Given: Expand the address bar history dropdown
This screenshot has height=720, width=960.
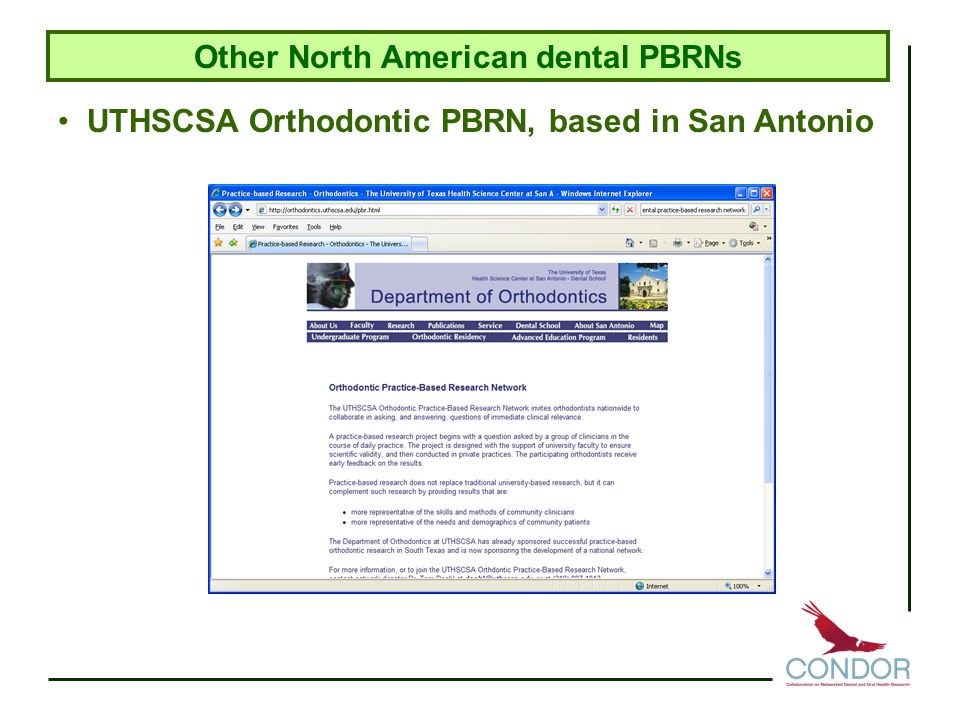Looking at the screenshot, I should click(x=602, y=210).
